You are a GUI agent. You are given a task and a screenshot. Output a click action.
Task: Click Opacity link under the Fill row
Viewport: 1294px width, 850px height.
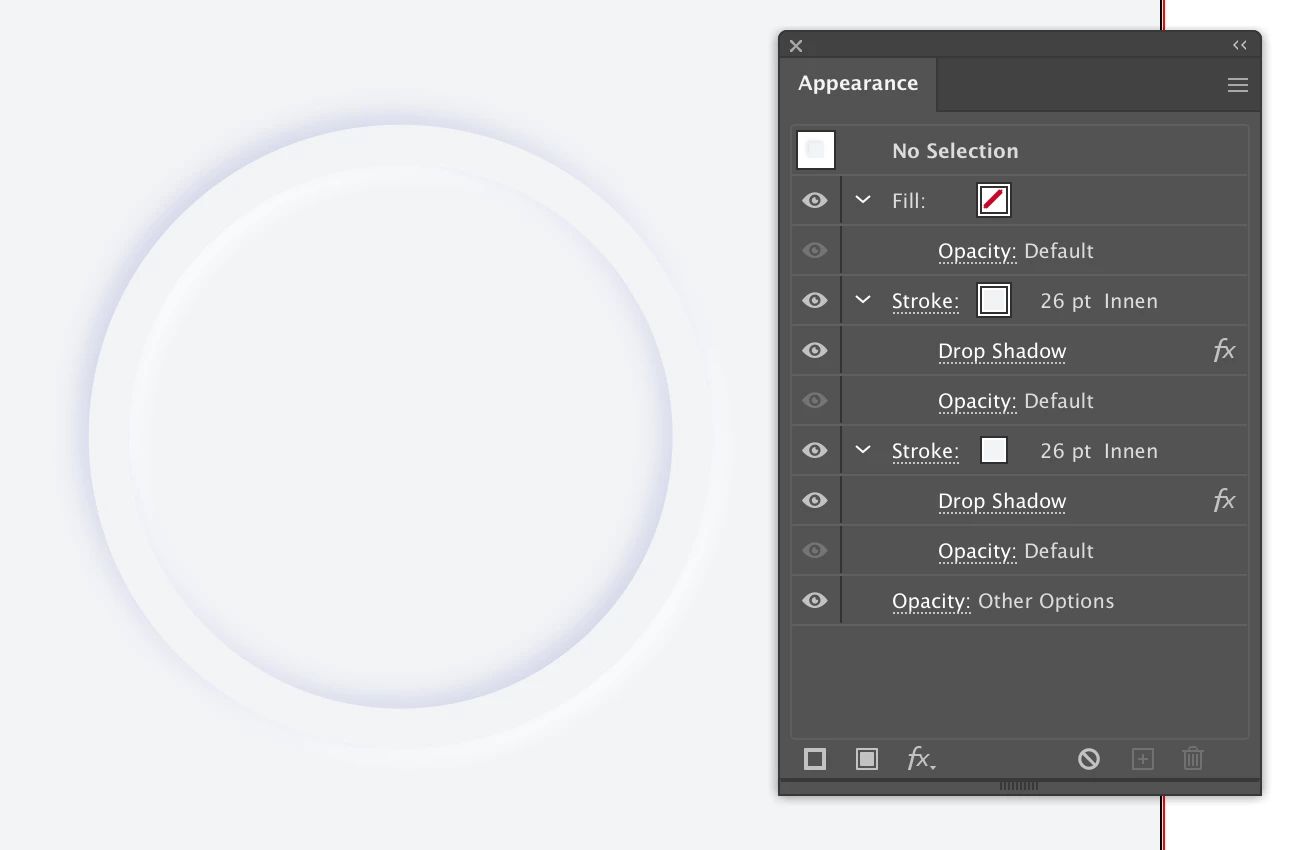[977, 251]
